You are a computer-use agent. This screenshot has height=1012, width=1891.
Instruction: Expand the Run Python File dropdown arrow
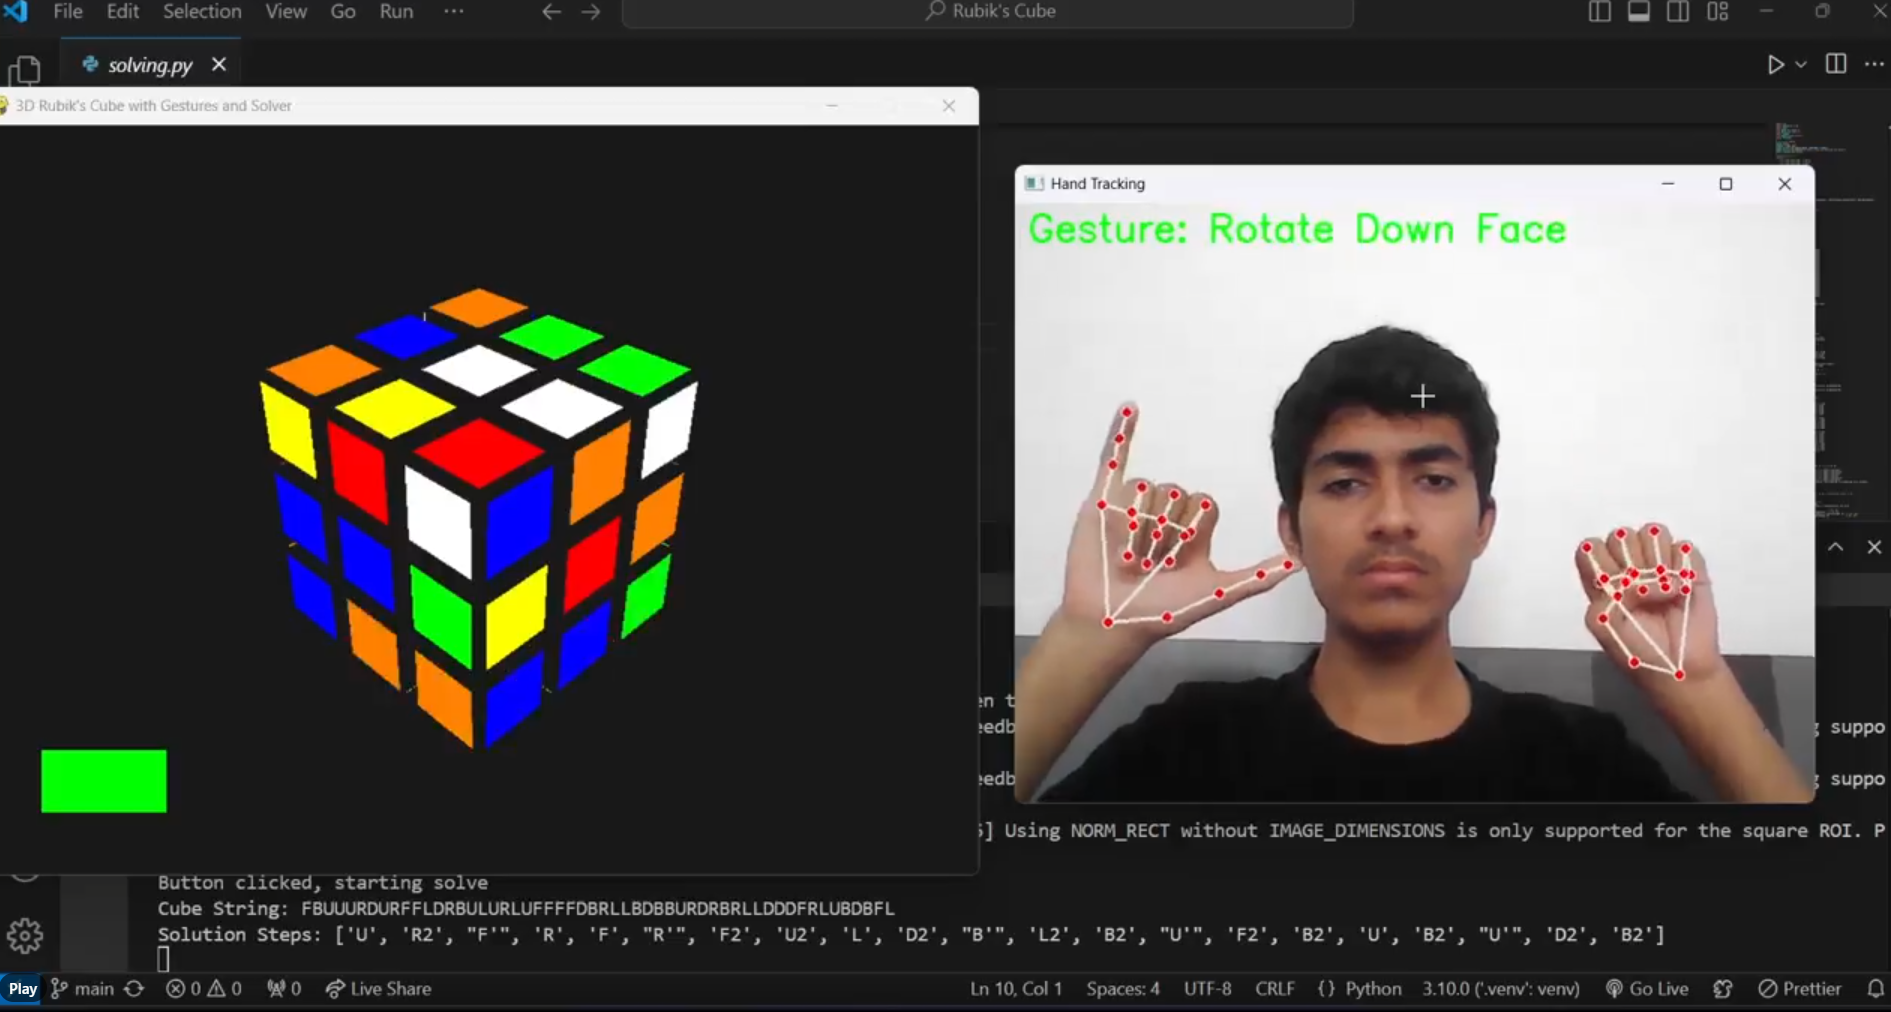point(1800,64)
